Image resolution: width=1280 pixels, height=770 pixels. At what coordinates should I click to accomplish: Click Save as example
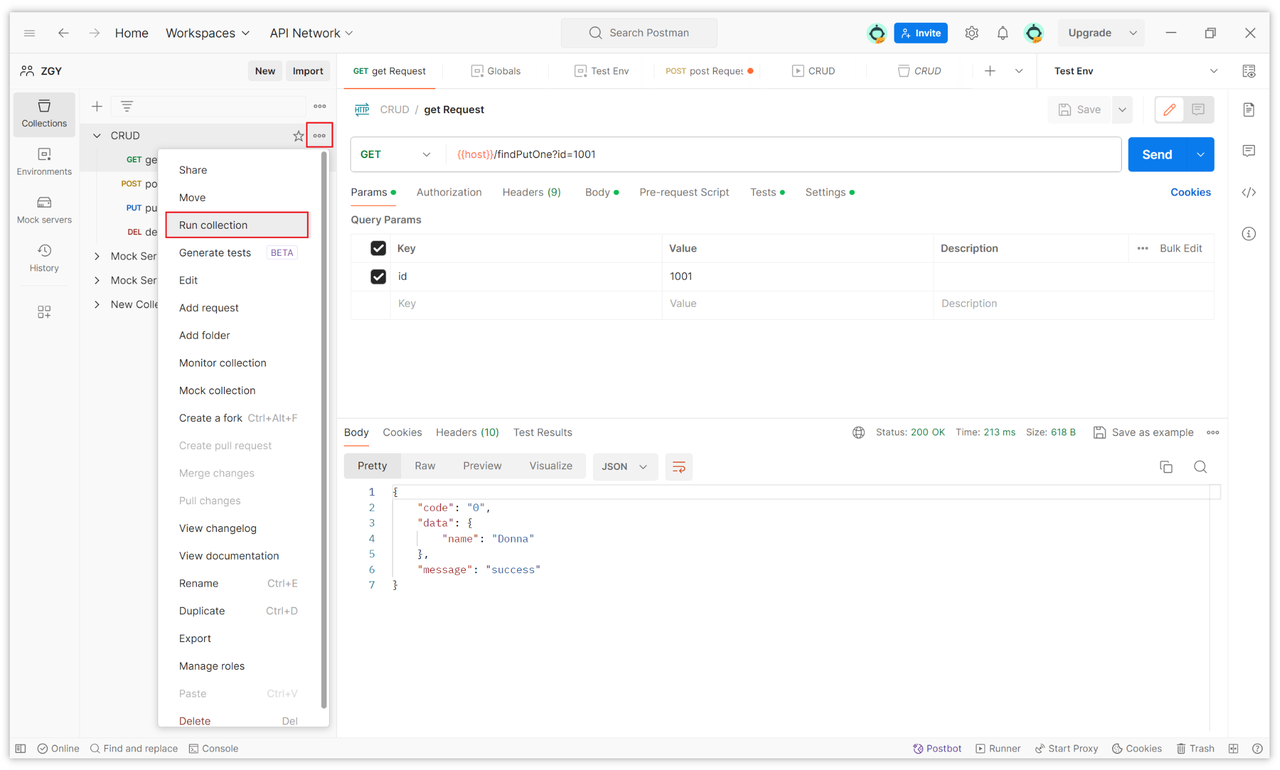(1143, 432)
